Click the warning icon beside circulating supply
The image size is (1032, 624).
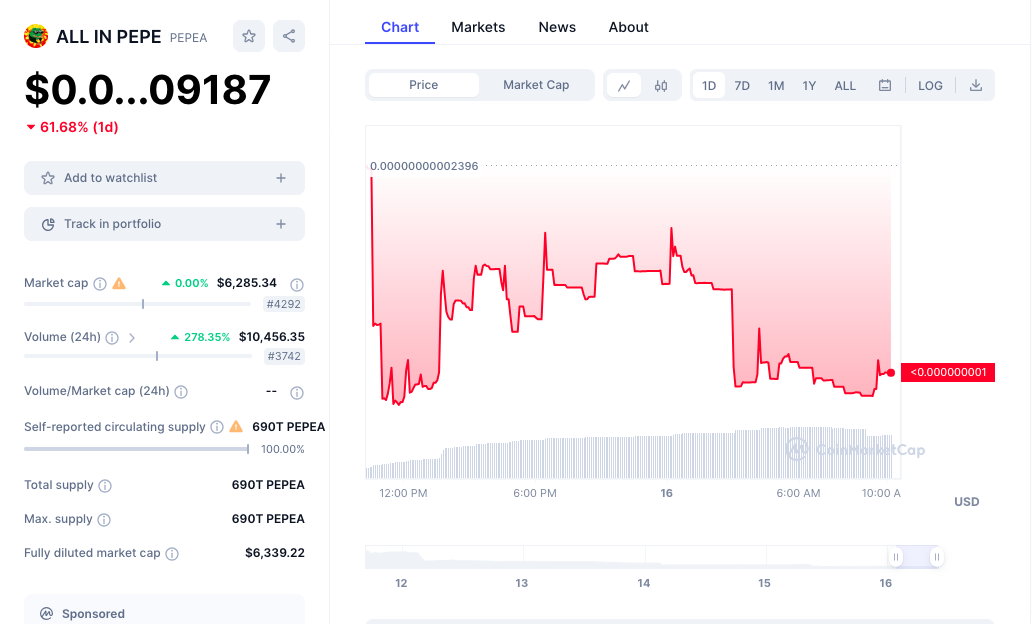point(236,427)
